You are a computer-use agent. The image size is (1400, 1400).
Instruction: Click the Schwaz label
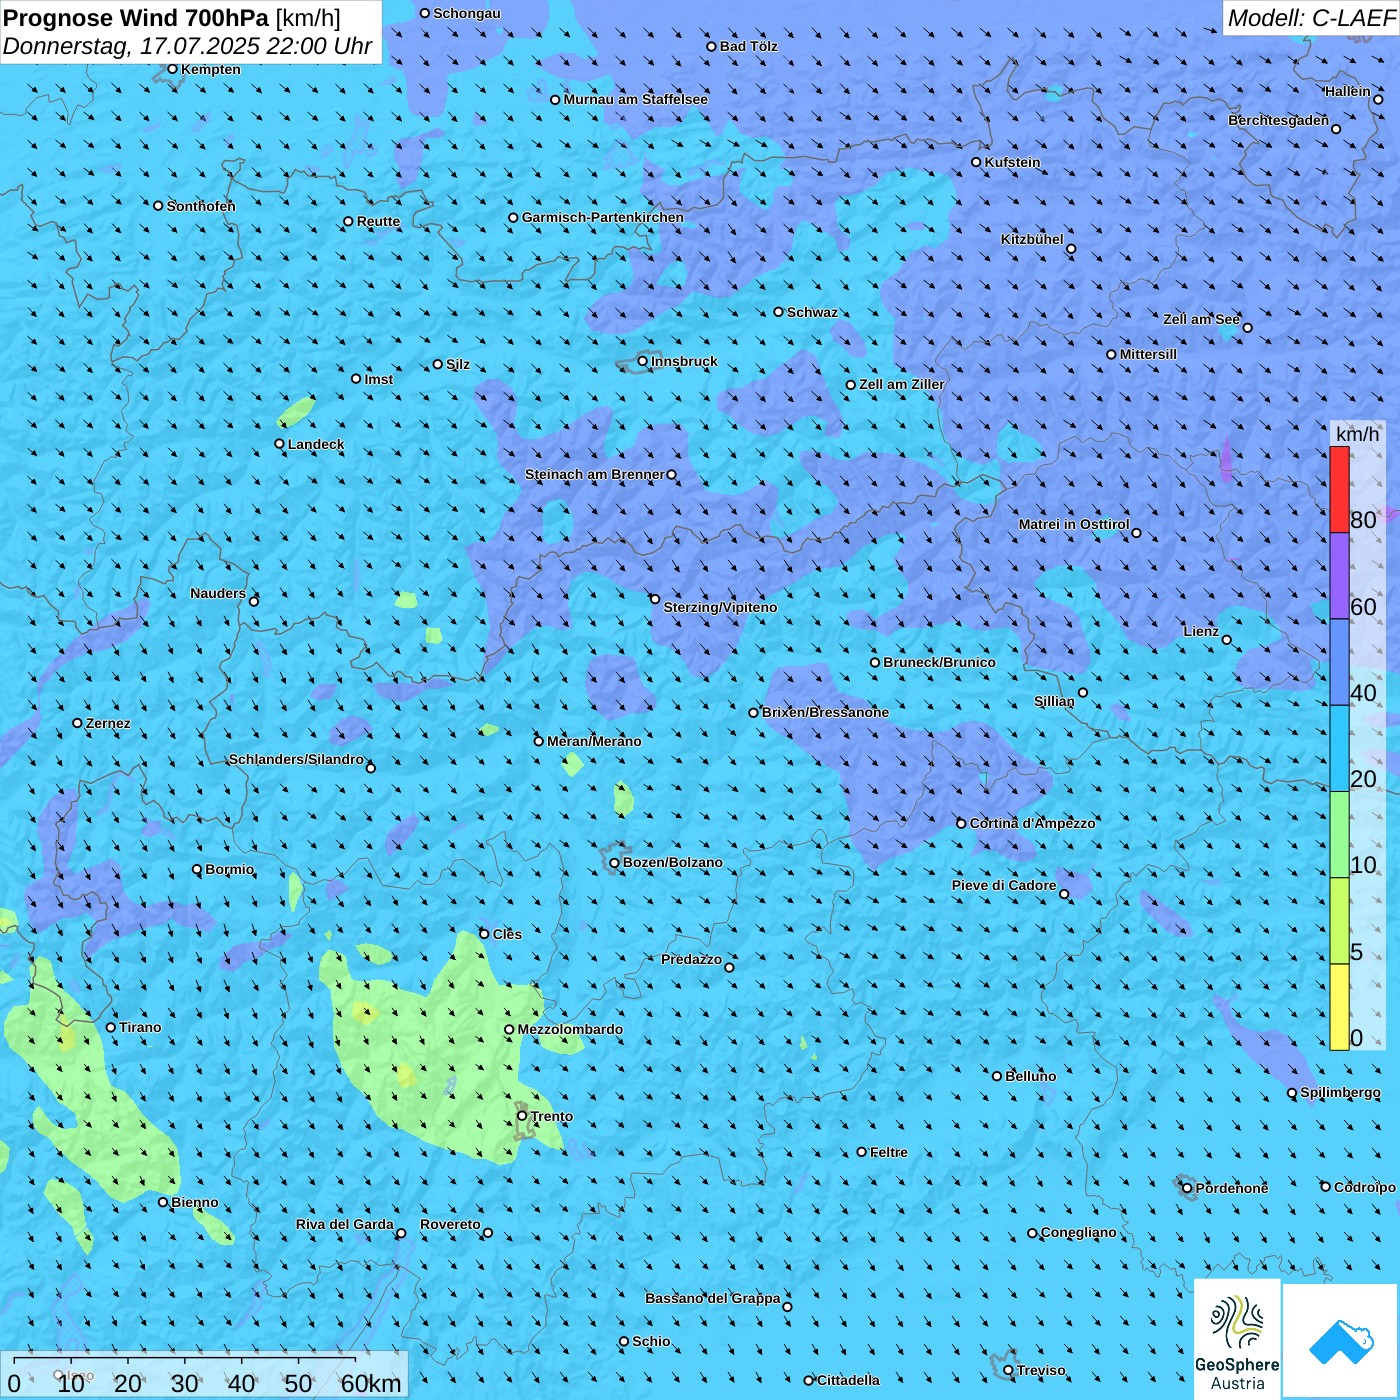812,312
